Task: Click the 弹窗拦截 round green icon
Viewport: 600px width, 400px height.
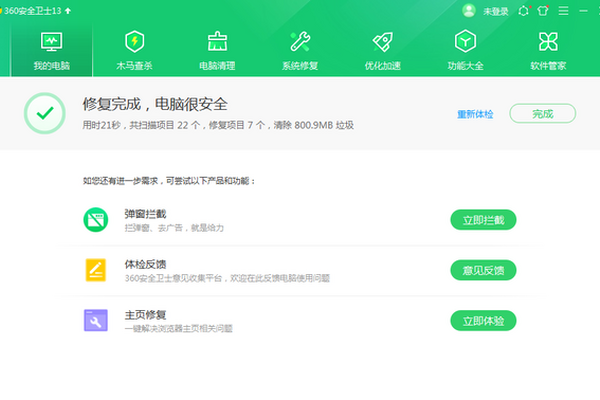Action: pos(96,220)
